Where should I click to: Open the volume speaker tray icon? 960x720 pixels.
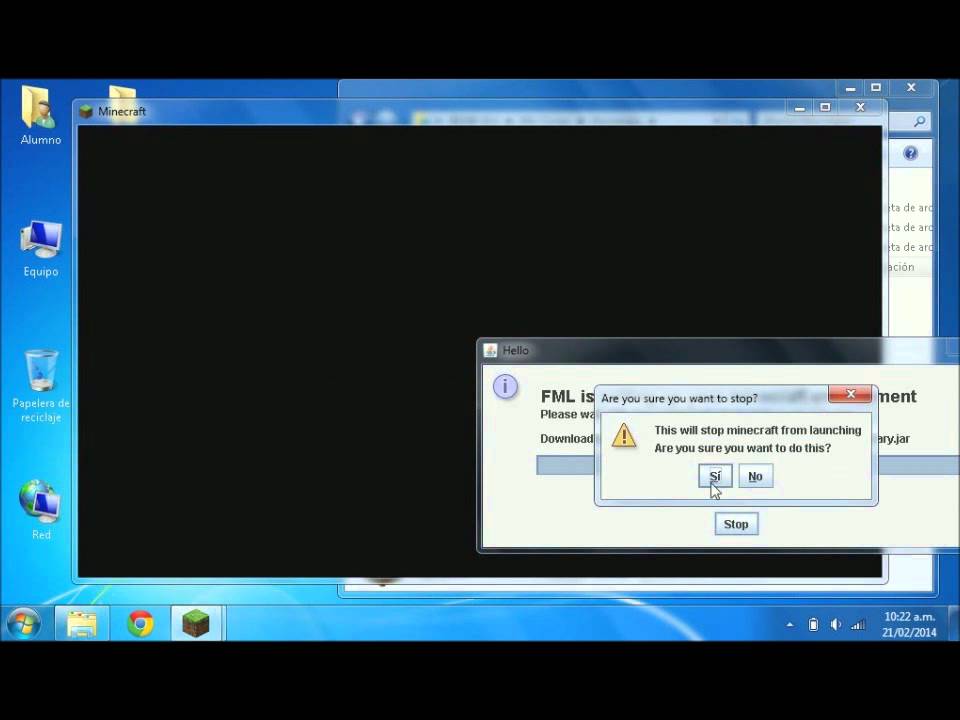tap(836, 624)
